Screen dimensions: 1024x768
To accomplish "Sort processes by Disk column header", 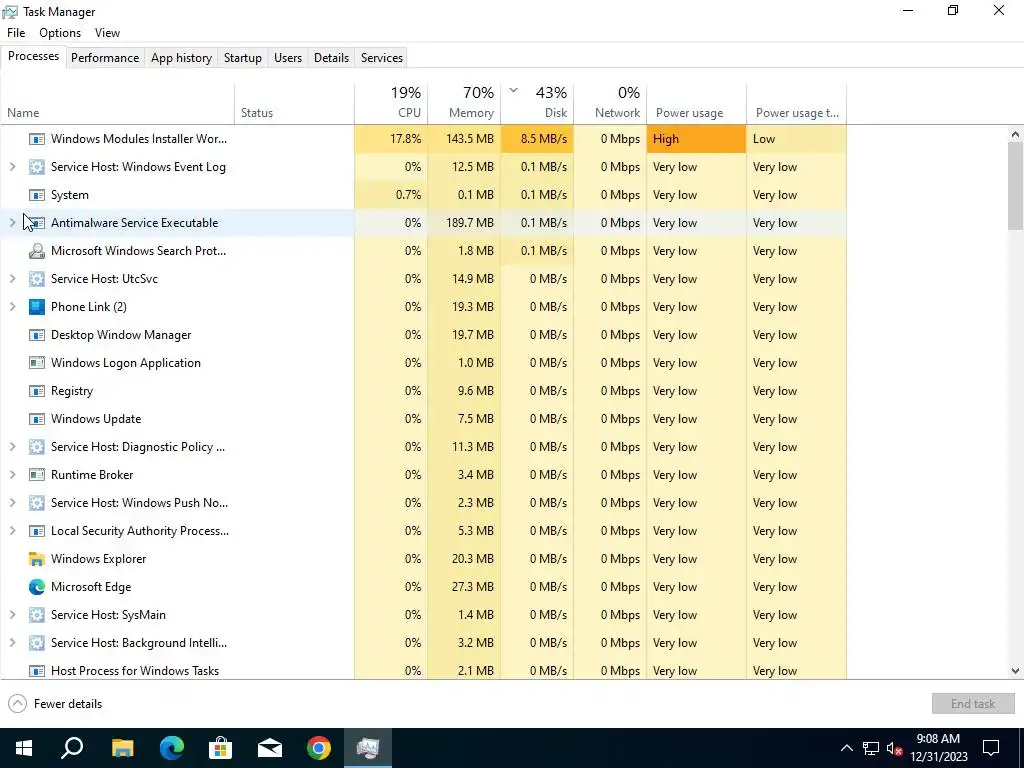I will click(x=537, y=103).
